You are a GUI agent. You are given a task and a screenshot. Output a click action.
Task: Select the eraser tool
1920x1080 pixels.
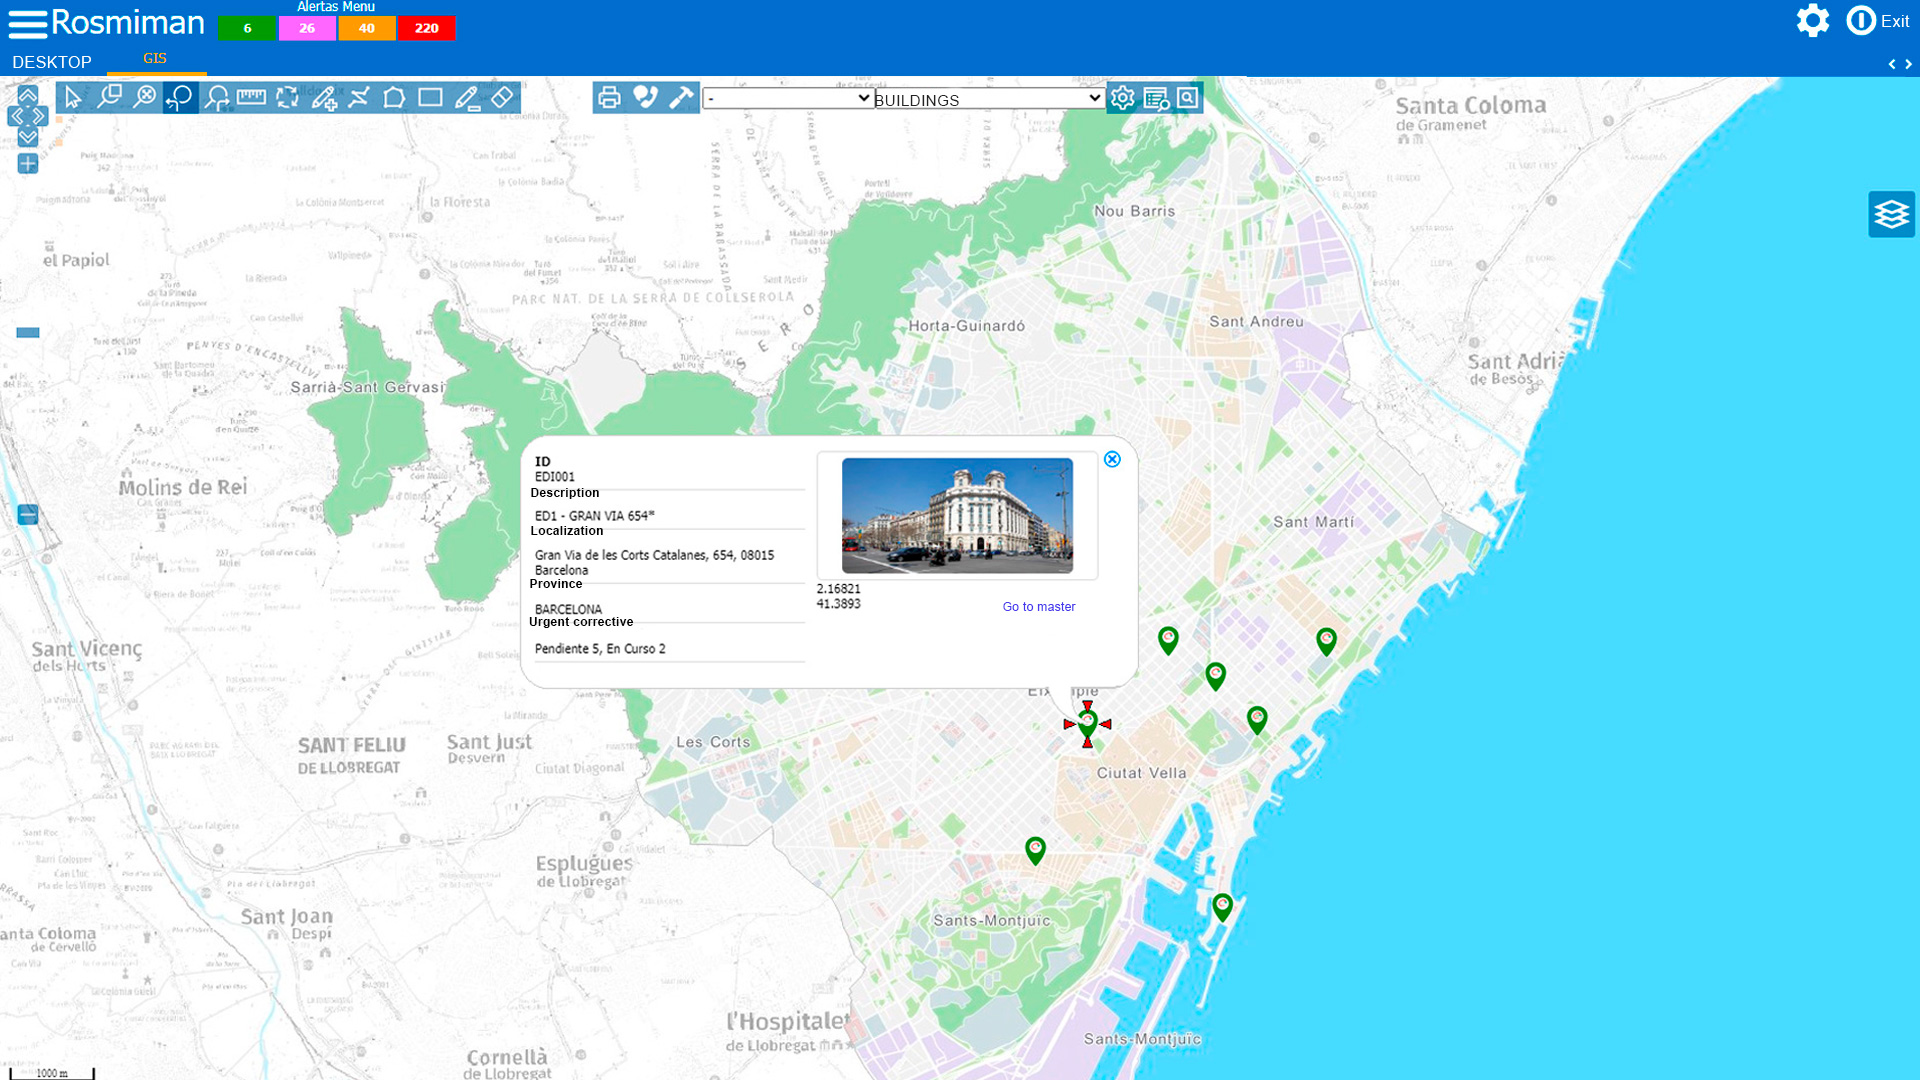click(501, 97)
